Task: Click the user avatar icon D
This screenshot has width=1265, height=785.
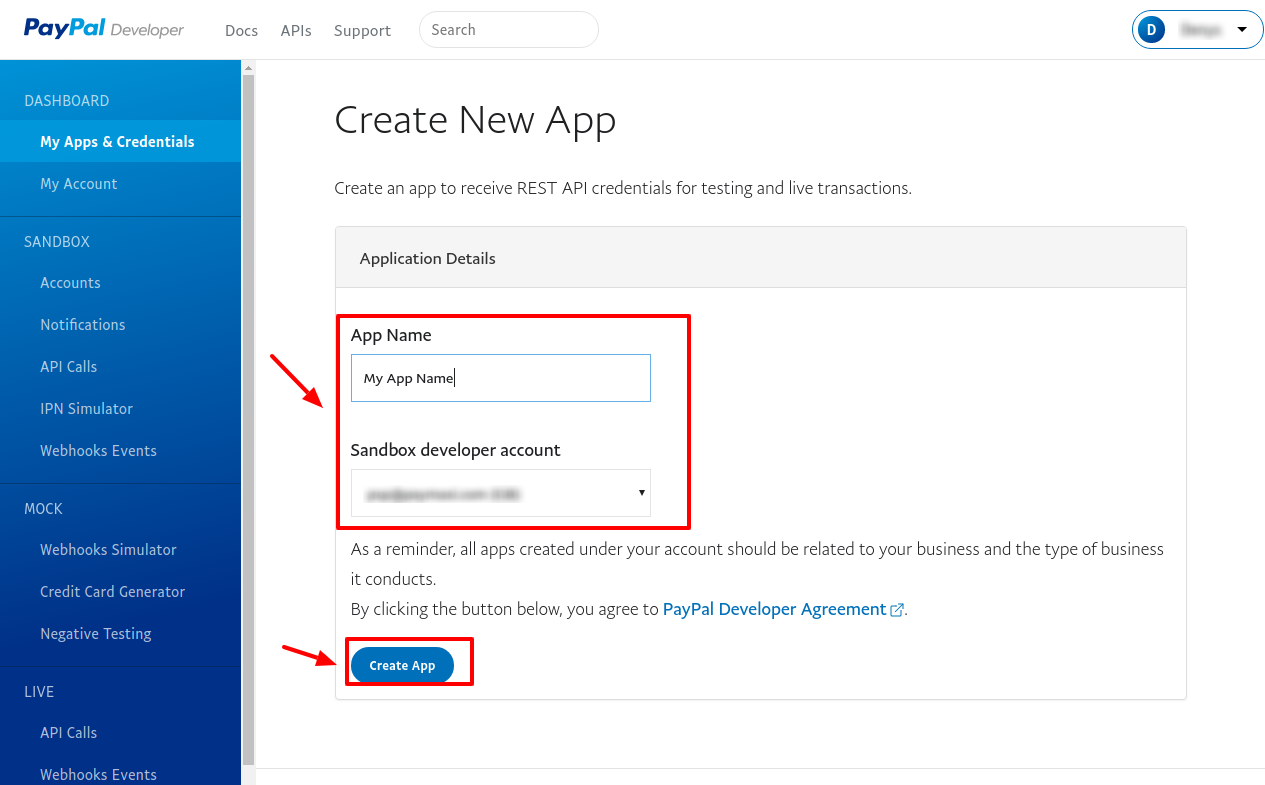Action: 1151,30
